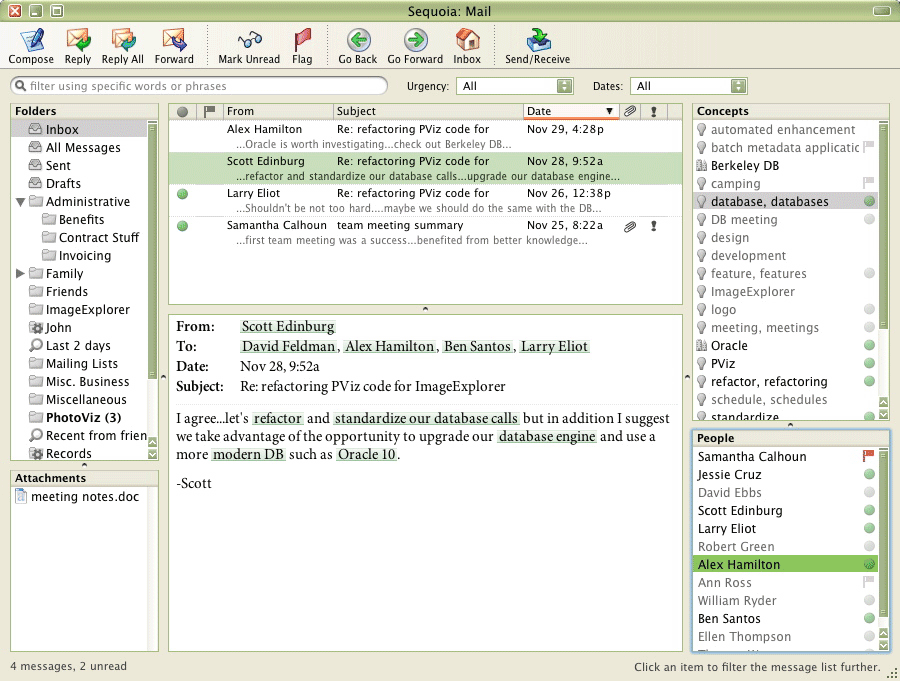The image size is (900, 681).
Task: Toggle the filter dot next to Jessie Cruz
Action: (869, 474)
